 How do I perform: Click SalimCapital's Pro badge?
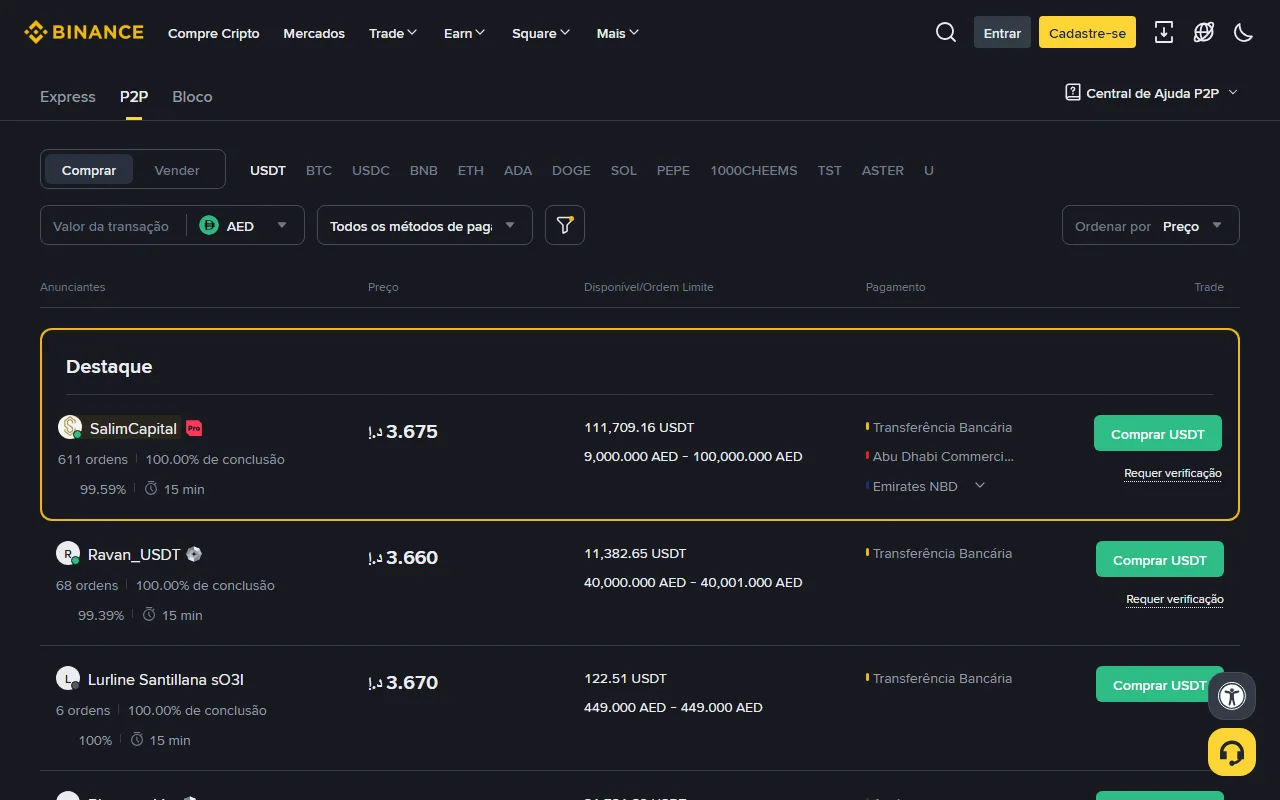194,428
